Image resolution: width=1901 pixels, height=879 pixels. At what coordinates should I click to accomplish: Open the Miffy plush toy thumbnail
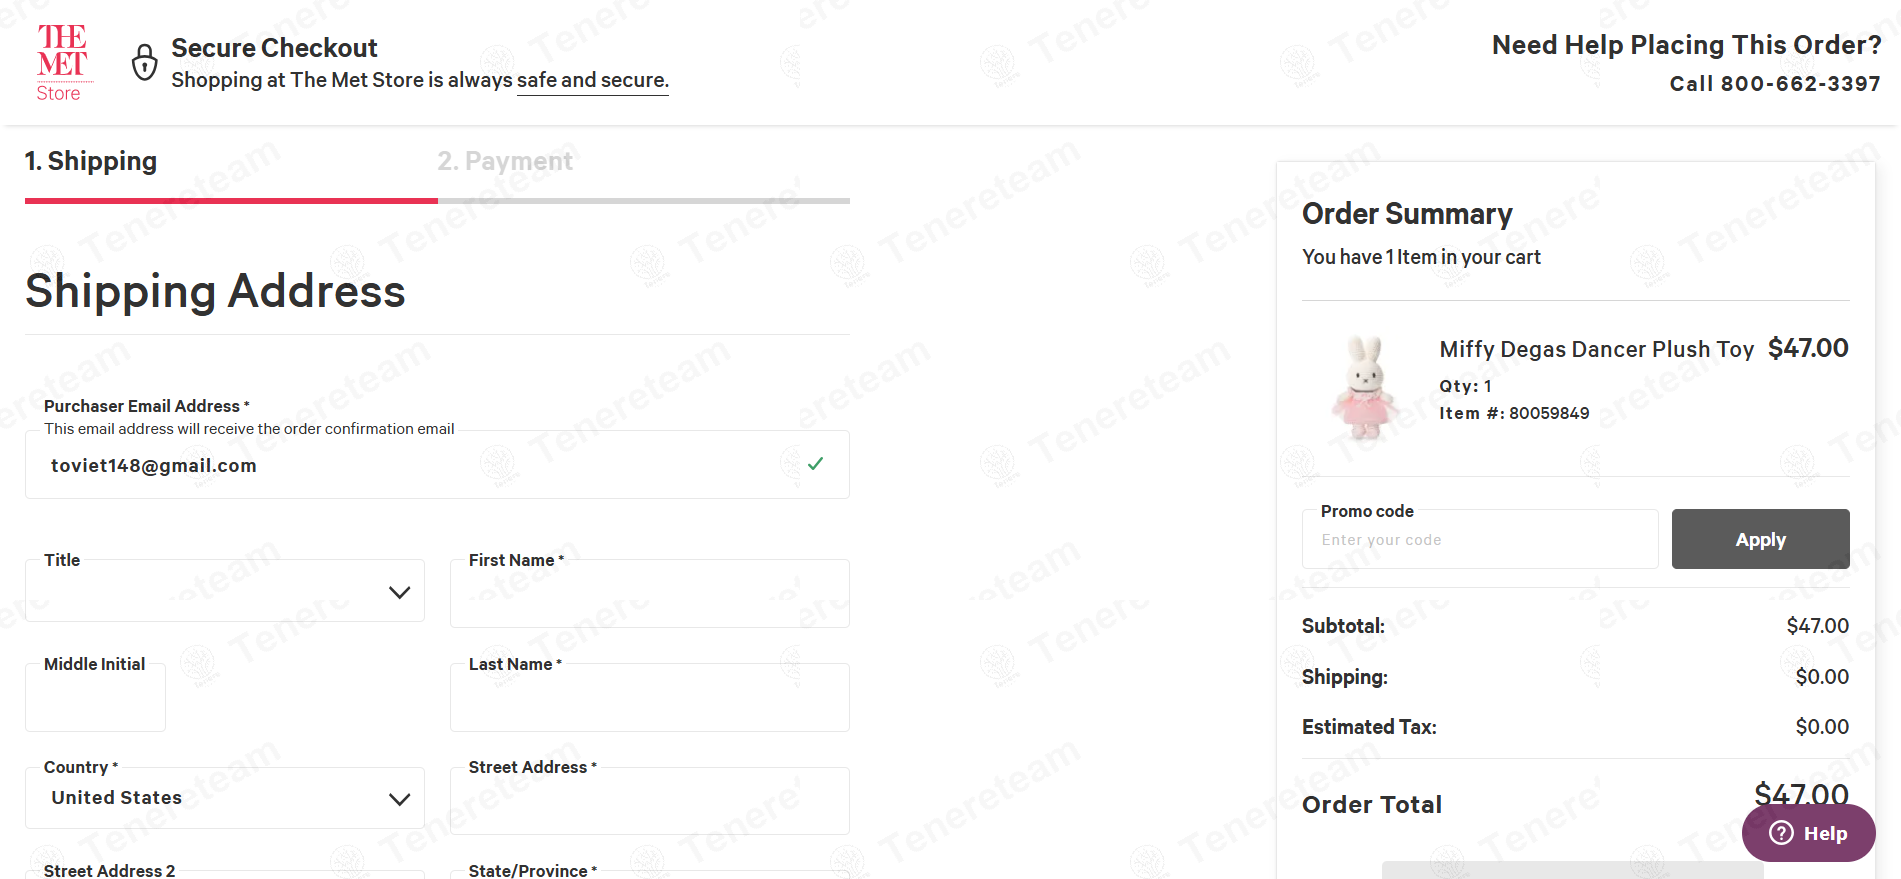click(x=1365, y=388)
